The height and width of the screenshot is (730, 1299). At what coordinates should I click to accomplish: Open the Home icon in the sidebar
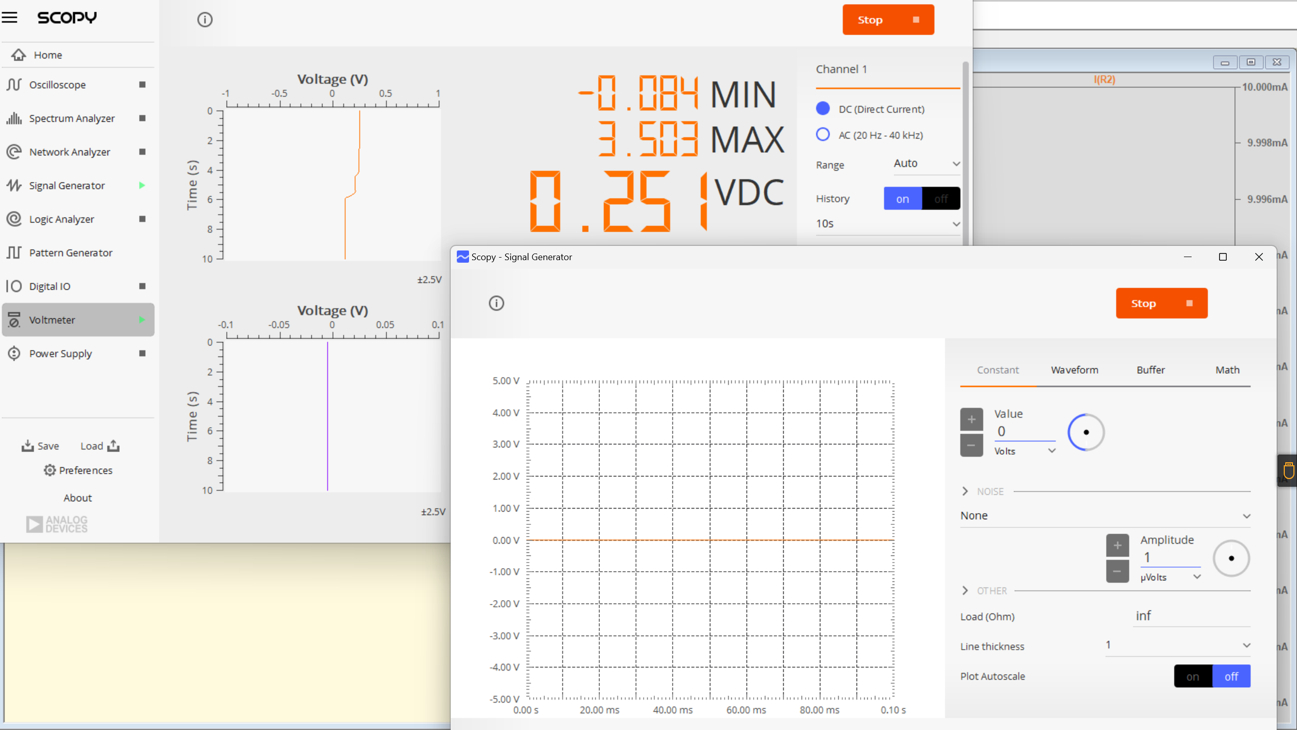(x=19, y=55)
